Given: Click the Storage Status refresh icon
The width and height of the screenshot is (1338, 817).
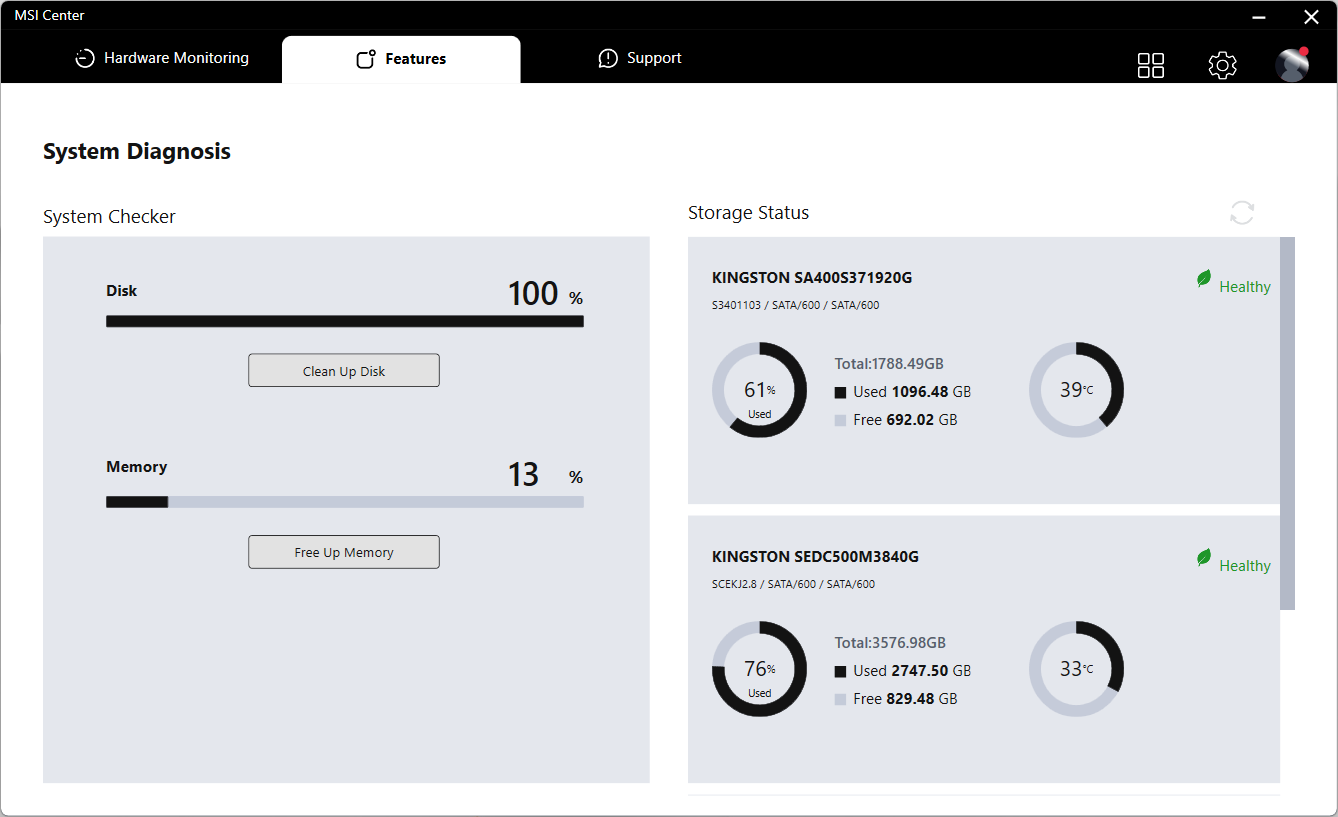Looking at the screenshot, I should pyautogui.click(x=1242, y=212).
